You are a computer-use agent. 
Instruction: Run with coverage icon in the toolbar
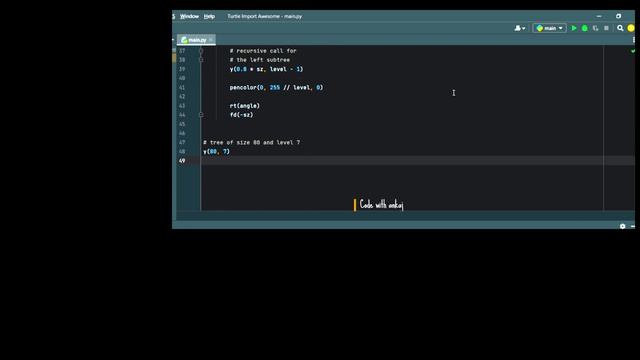tap(596, 28)
